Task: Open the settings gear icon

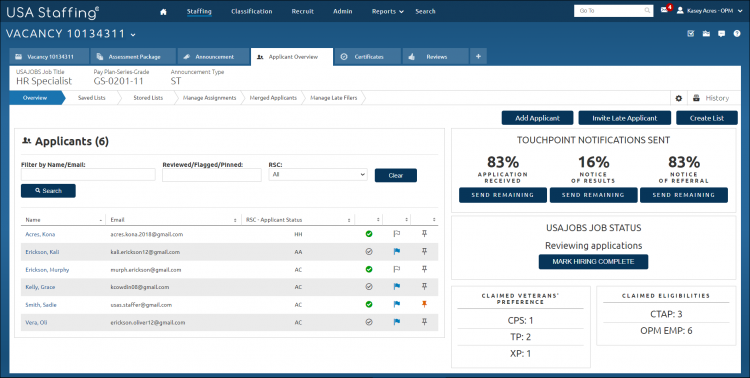Action: 679,98
